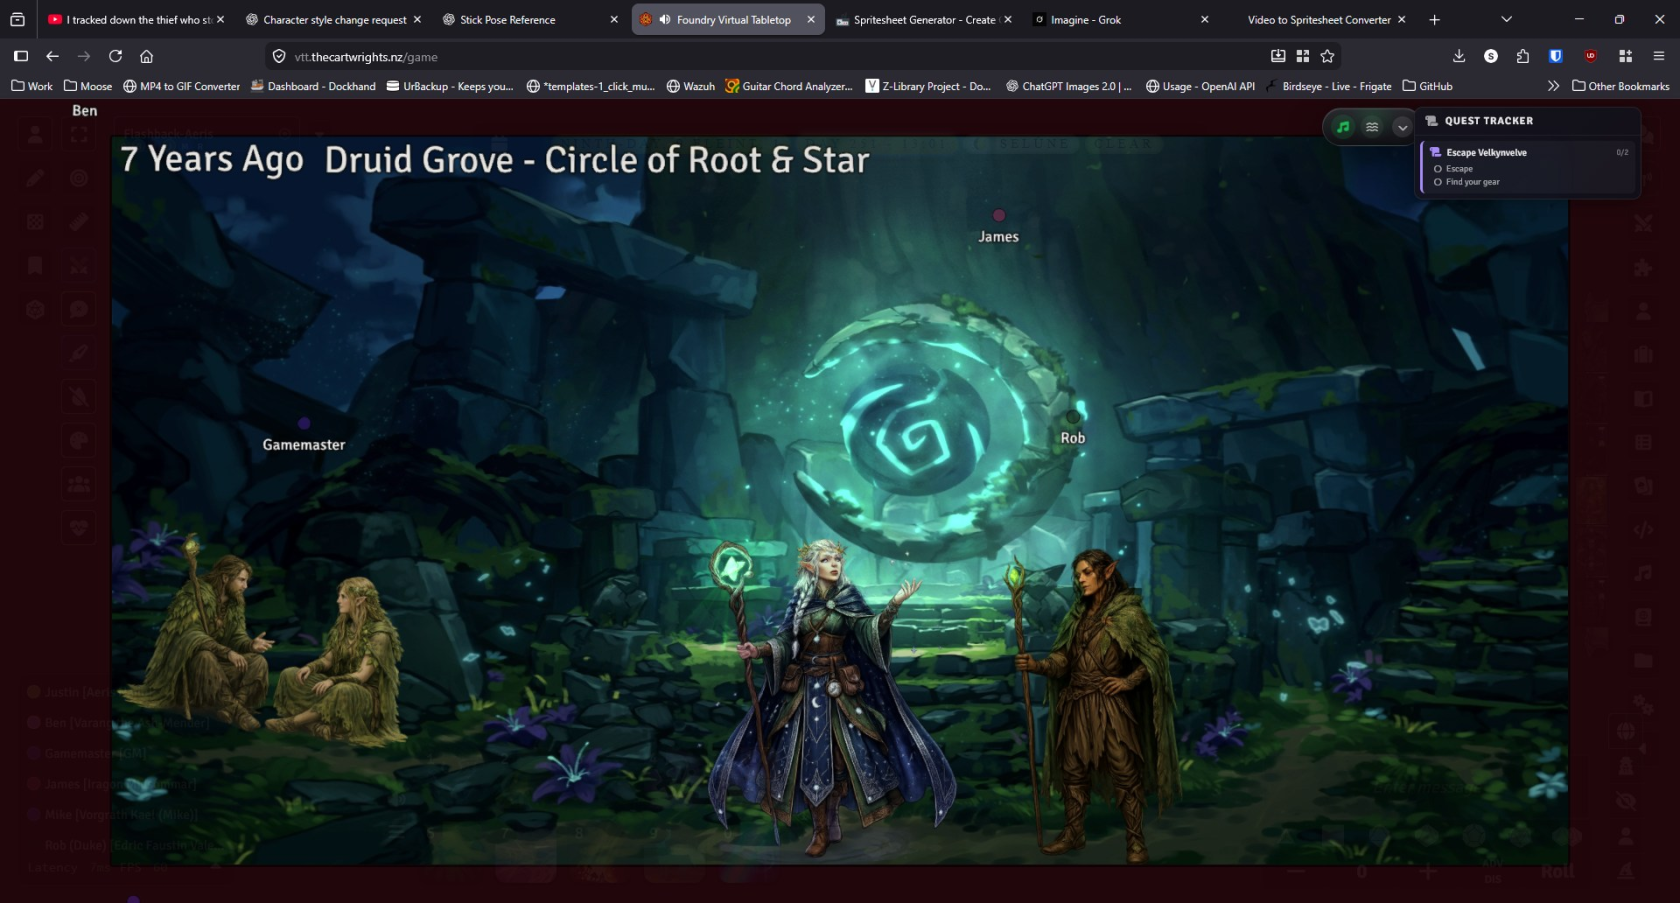Go back one page in the browser
This screenshot has width=1680, height=903.
click(x=53, y=56)
